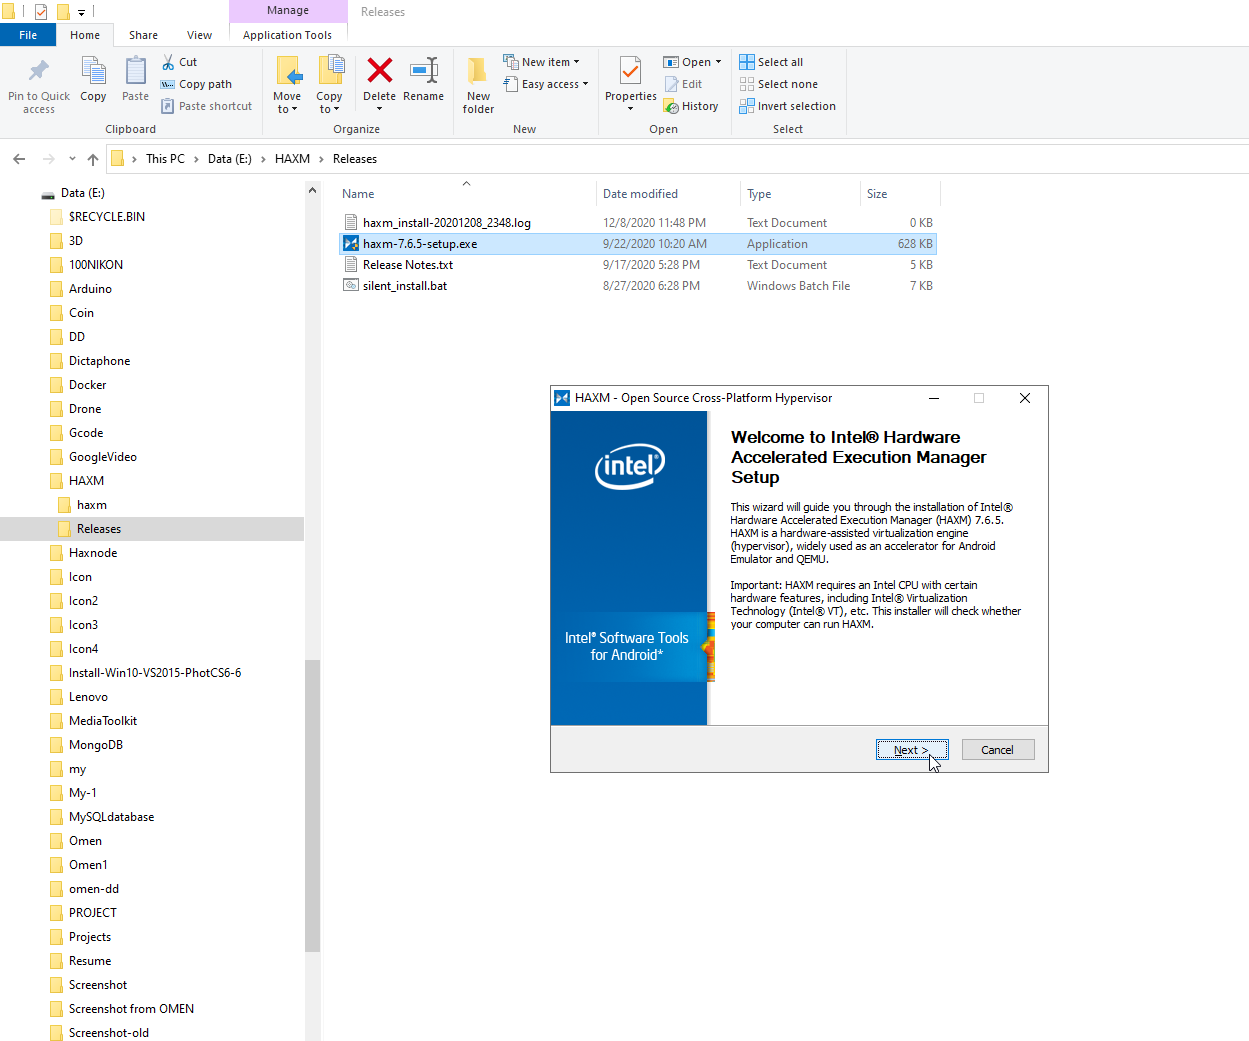Sort files by the Name column header
1249x1041 pixels.
pos(465,194)
